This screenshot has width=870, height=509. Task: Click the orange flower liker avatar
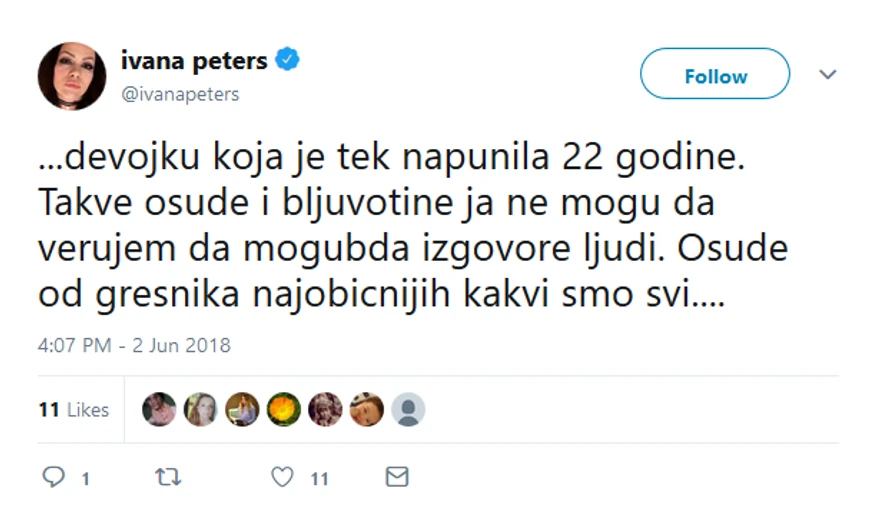[283, 409]
